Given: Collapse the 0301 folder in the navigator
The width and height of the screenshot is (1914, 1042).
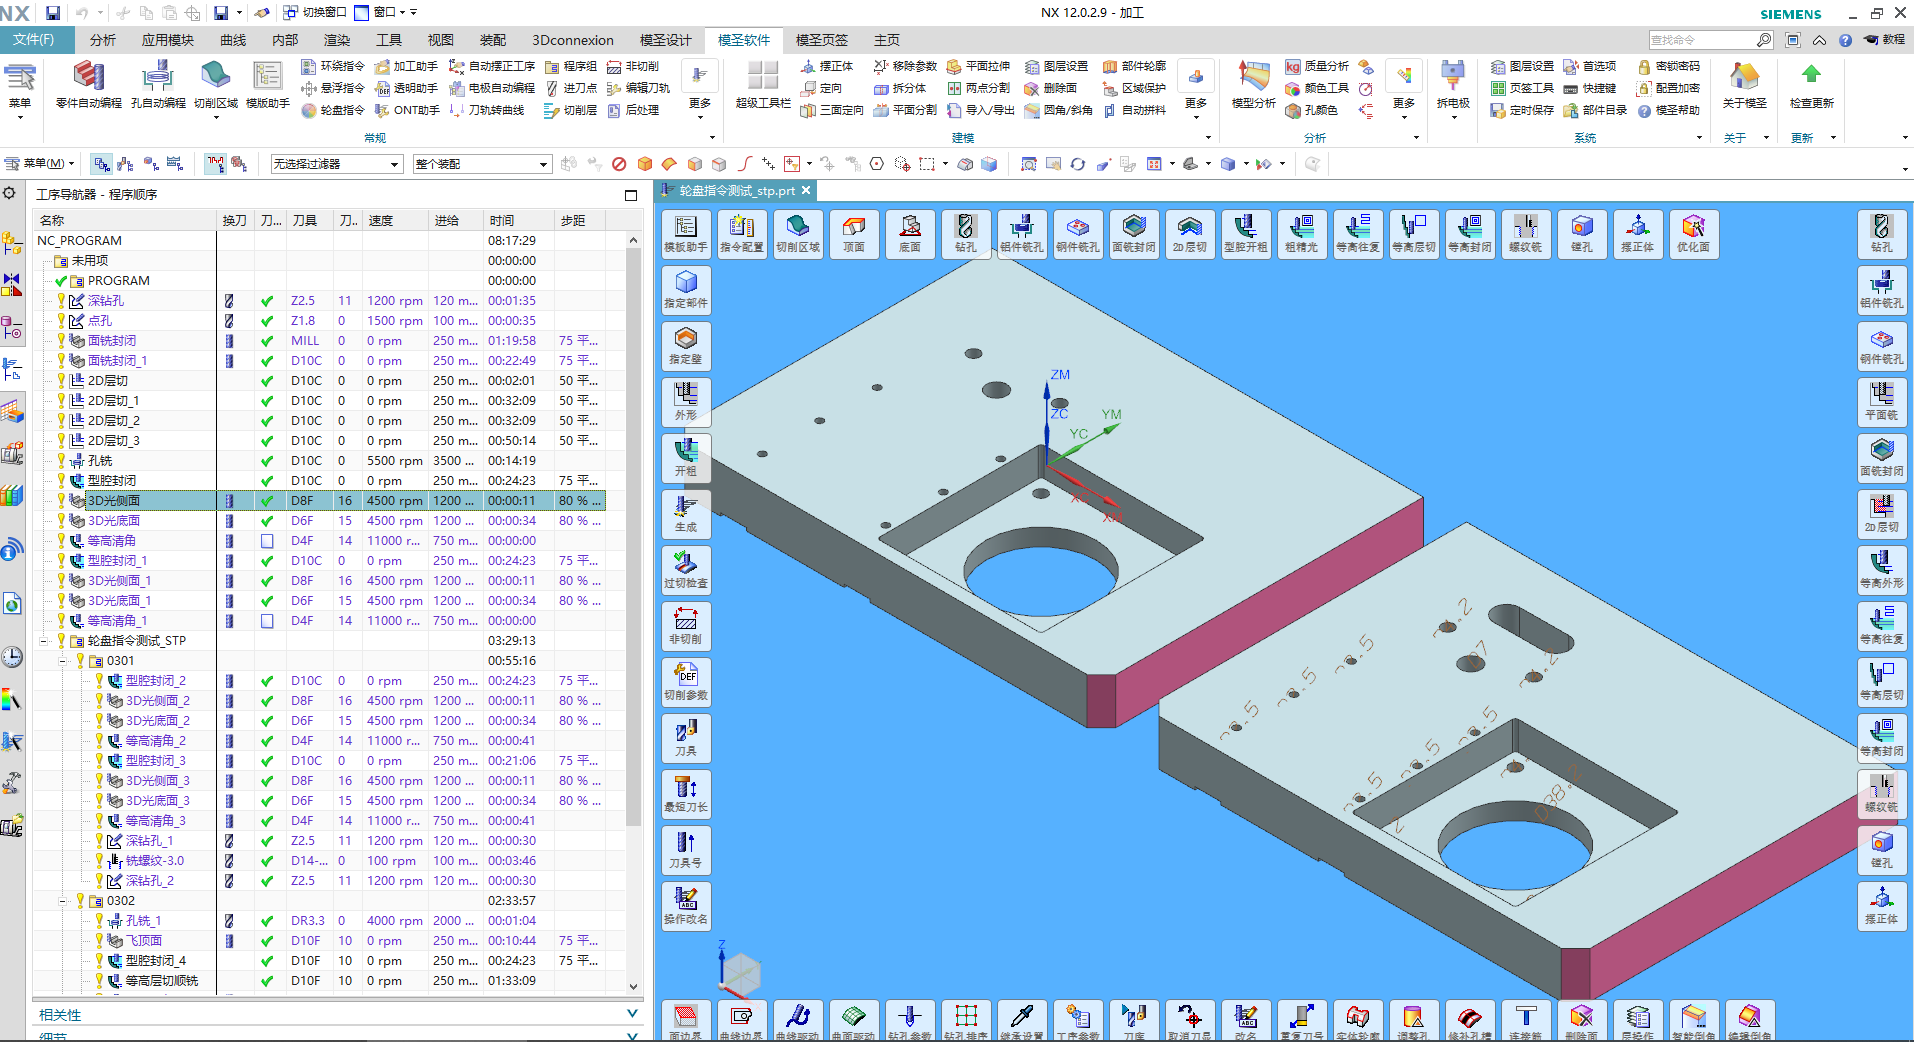Looking at the screenshot, I should (x=63, y=661).
